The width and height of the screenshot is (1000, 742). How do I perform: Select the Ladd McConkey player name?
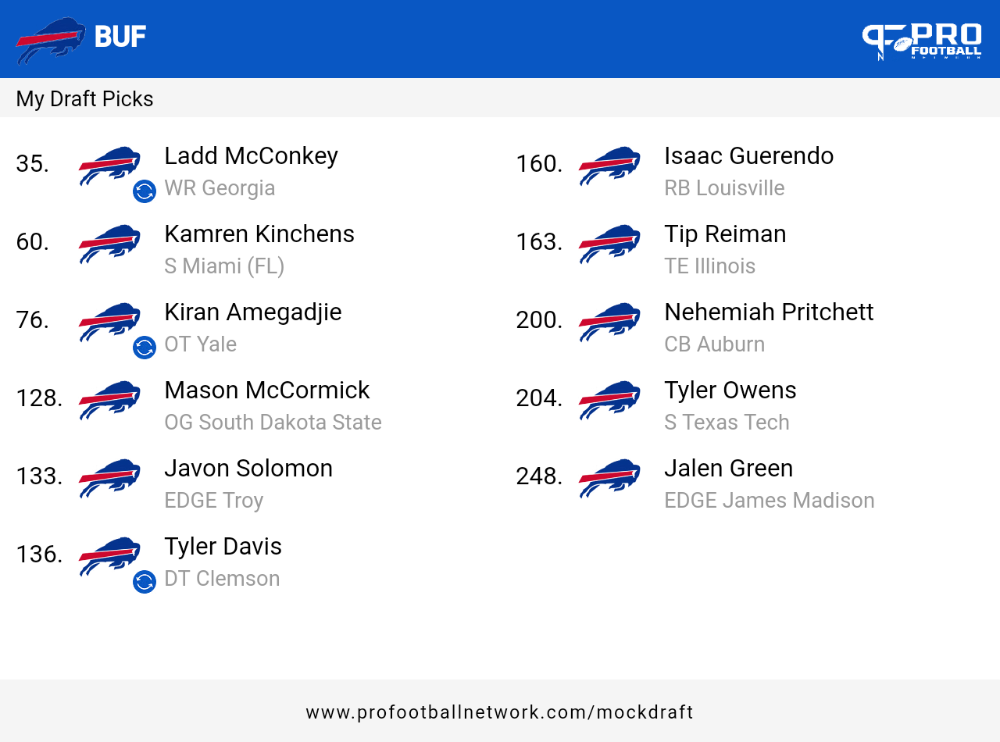[x=251, y=156]
